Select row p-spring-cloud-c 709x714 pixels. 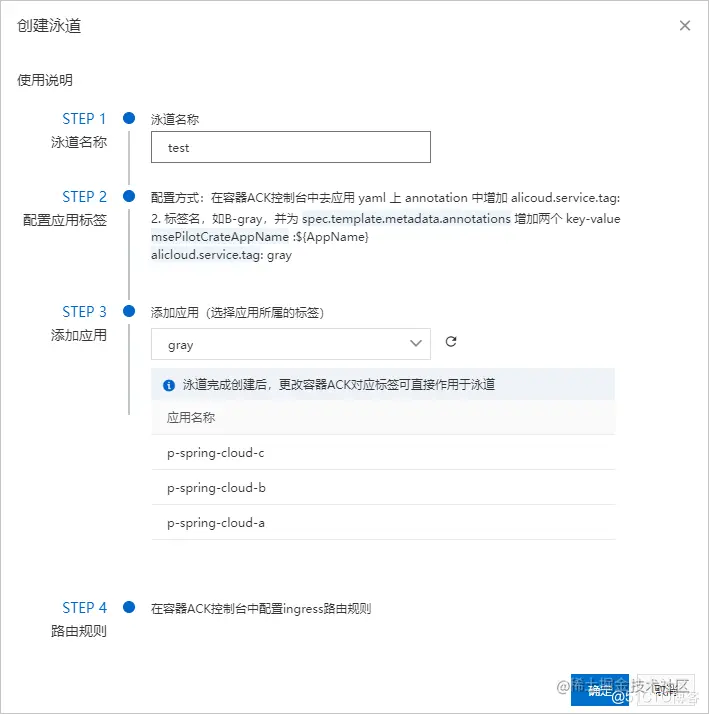[383, 453]
